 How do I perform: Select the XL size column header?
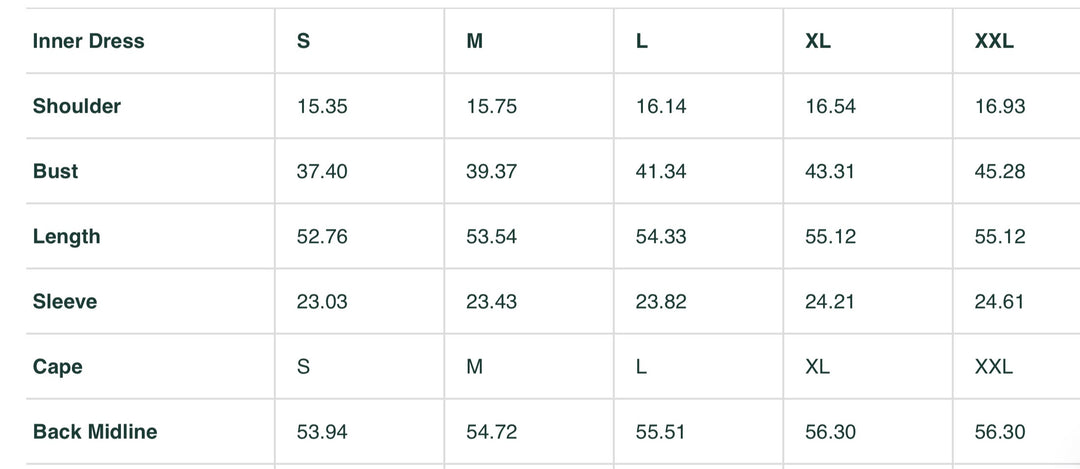pos(817,41)
